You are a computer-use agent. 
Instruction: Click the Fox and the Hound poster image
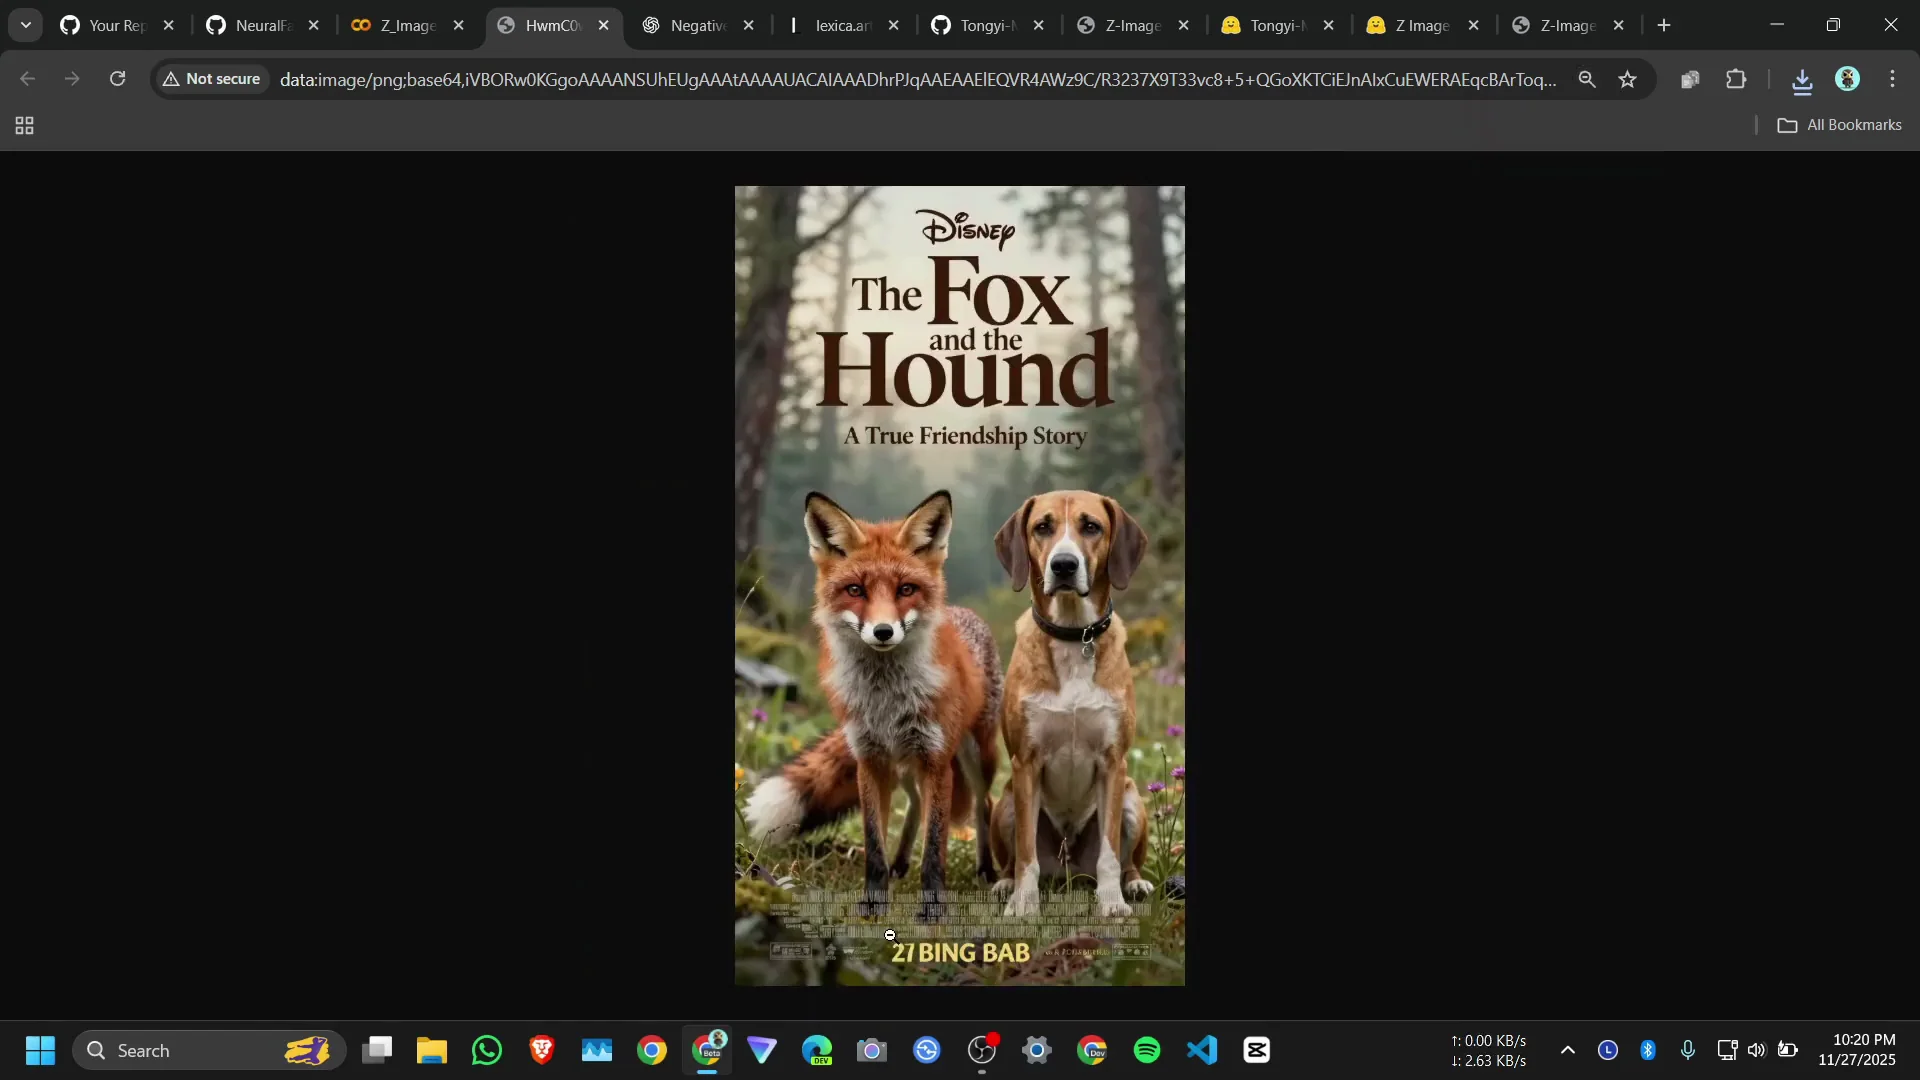tap(959, 585)
